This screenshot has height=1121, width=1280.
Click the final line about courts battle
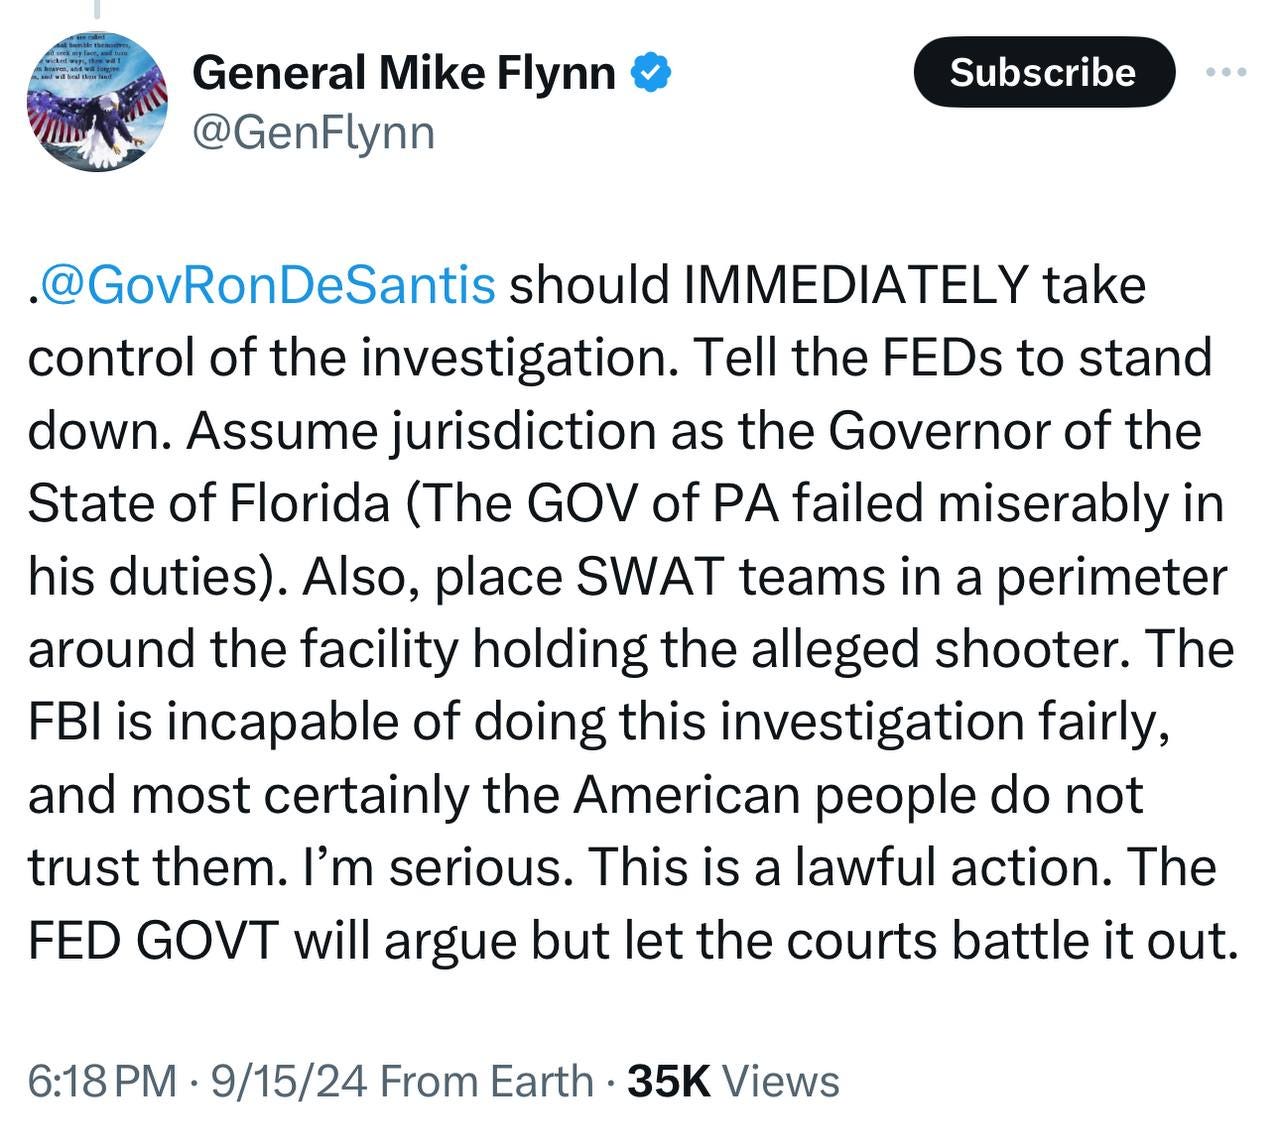(633, 941)
